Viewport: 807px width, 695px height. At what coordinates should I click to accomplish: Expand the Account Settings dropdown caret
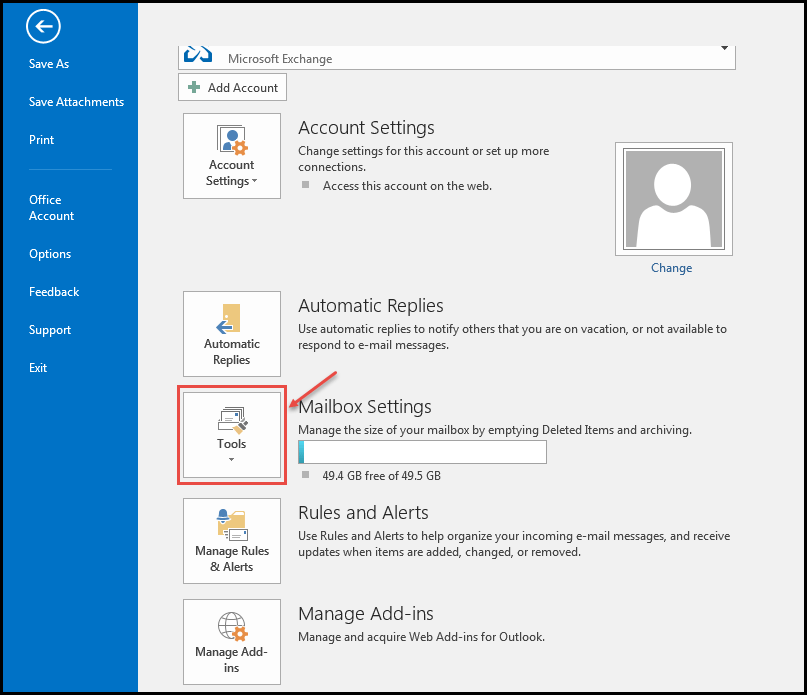[254, 182]
